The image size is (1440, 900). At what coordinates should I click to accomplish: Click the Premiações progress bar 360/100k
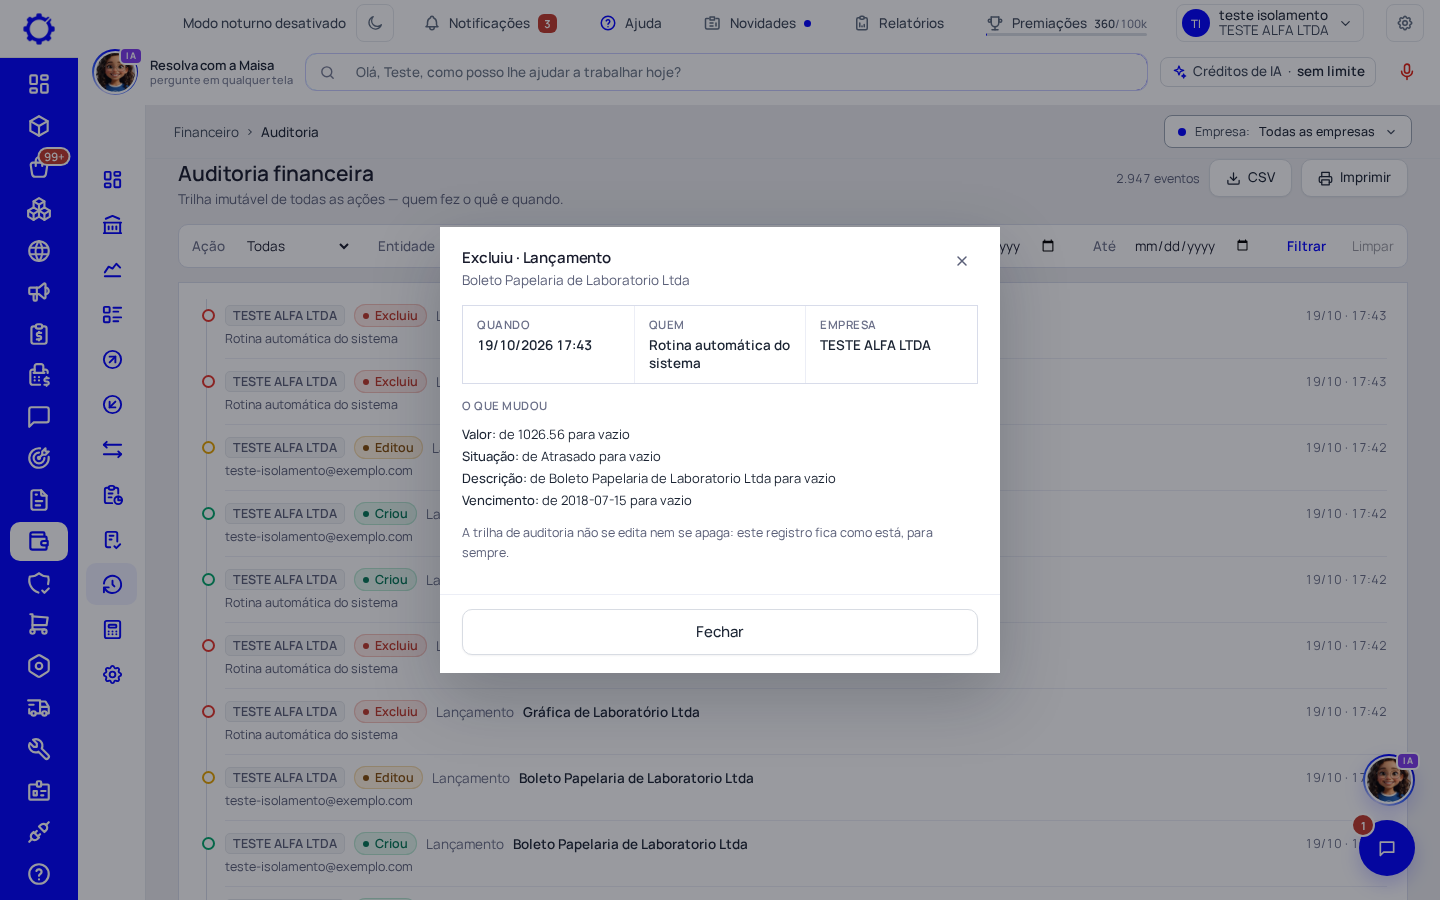(x=1066, y=34)
